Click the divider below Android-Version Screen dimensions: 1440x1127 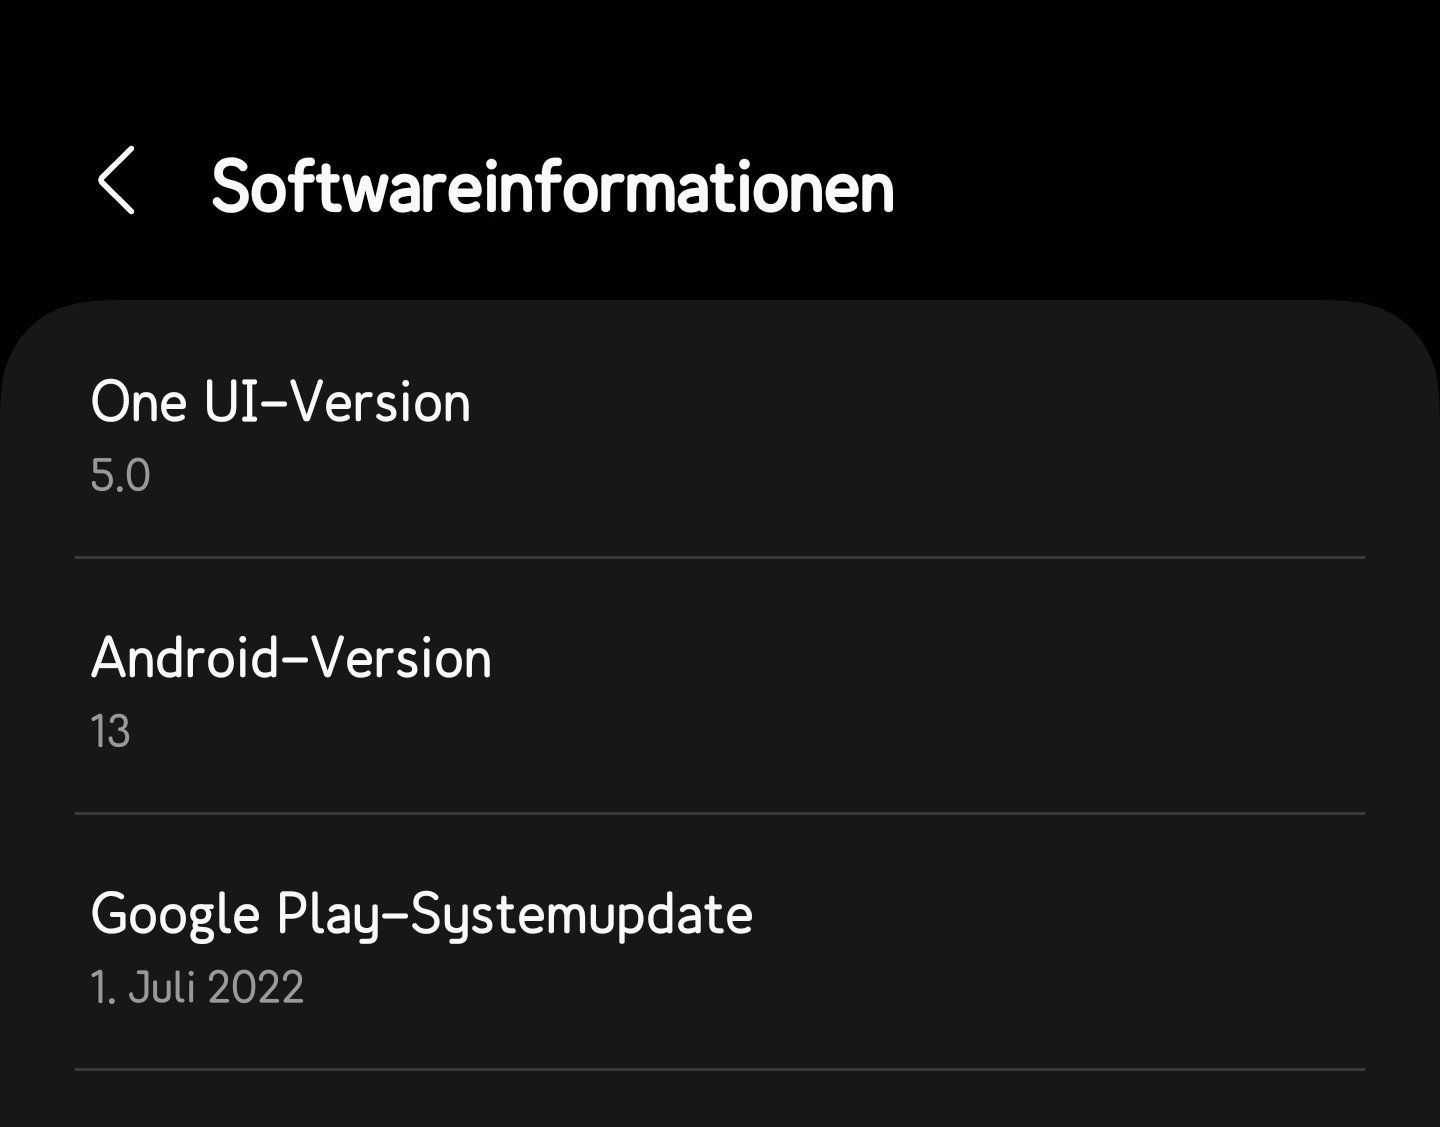click(x=720, y=813)
